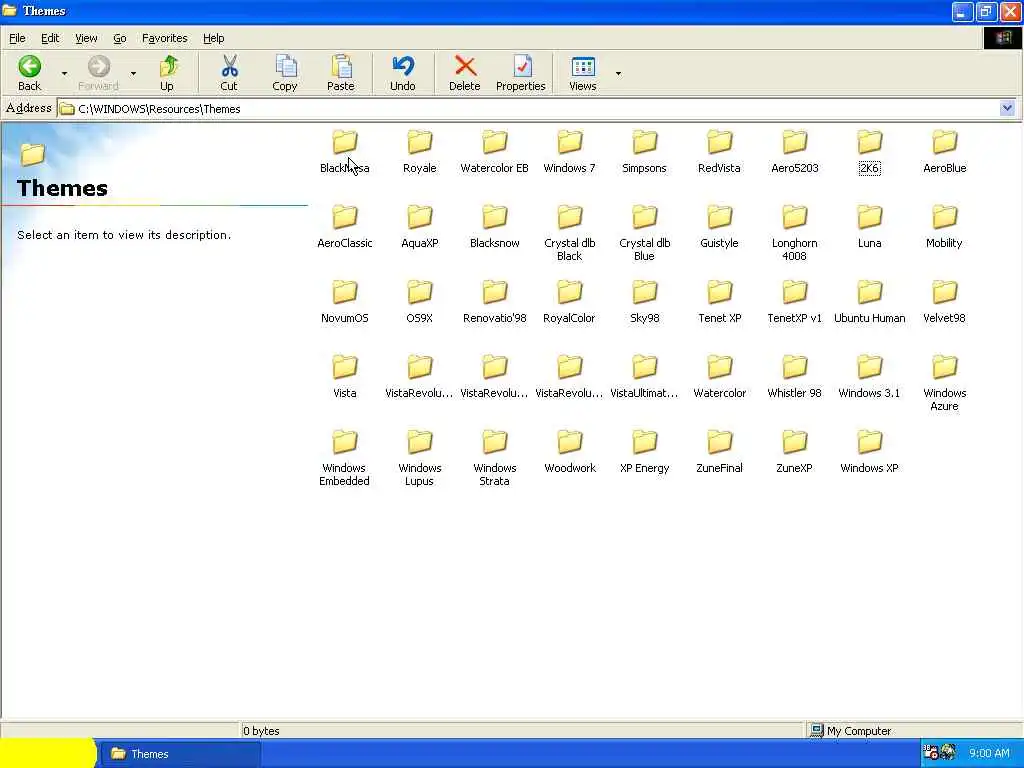Select the Woodwork folder
The height and width of the screenshot is (768, 1024).
tap(569, 453)
